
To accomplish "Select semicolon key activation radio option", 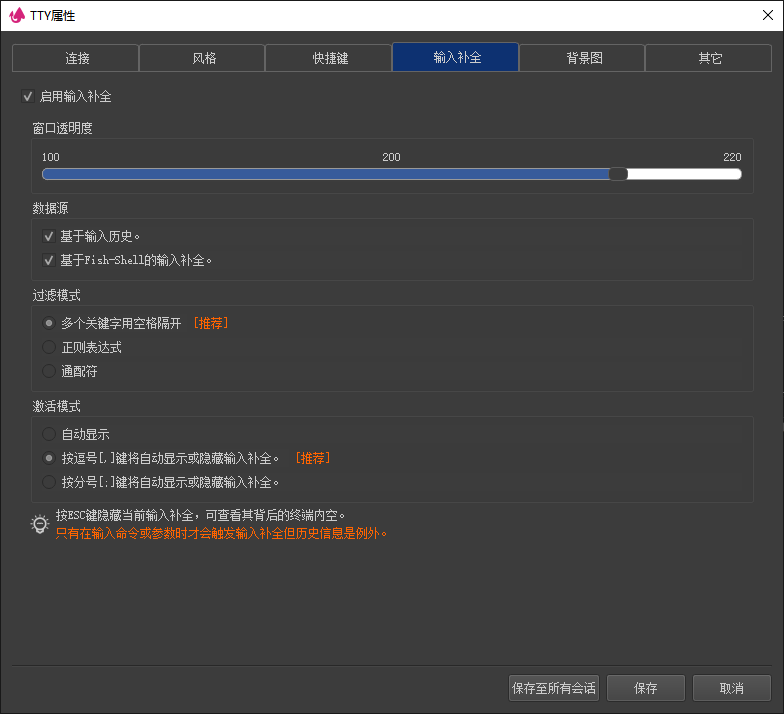I will click(49, 482).
